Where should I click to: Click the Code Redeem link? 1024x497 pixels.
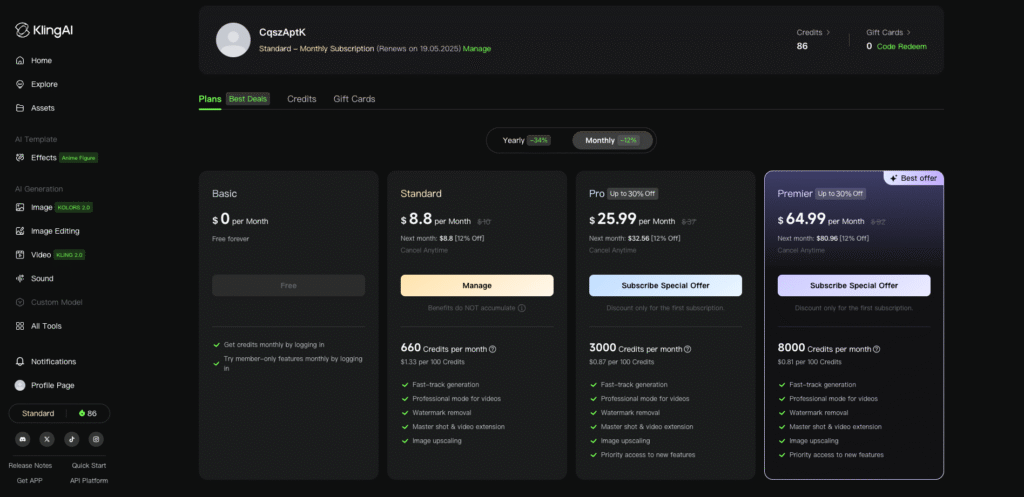click(901, 46)
